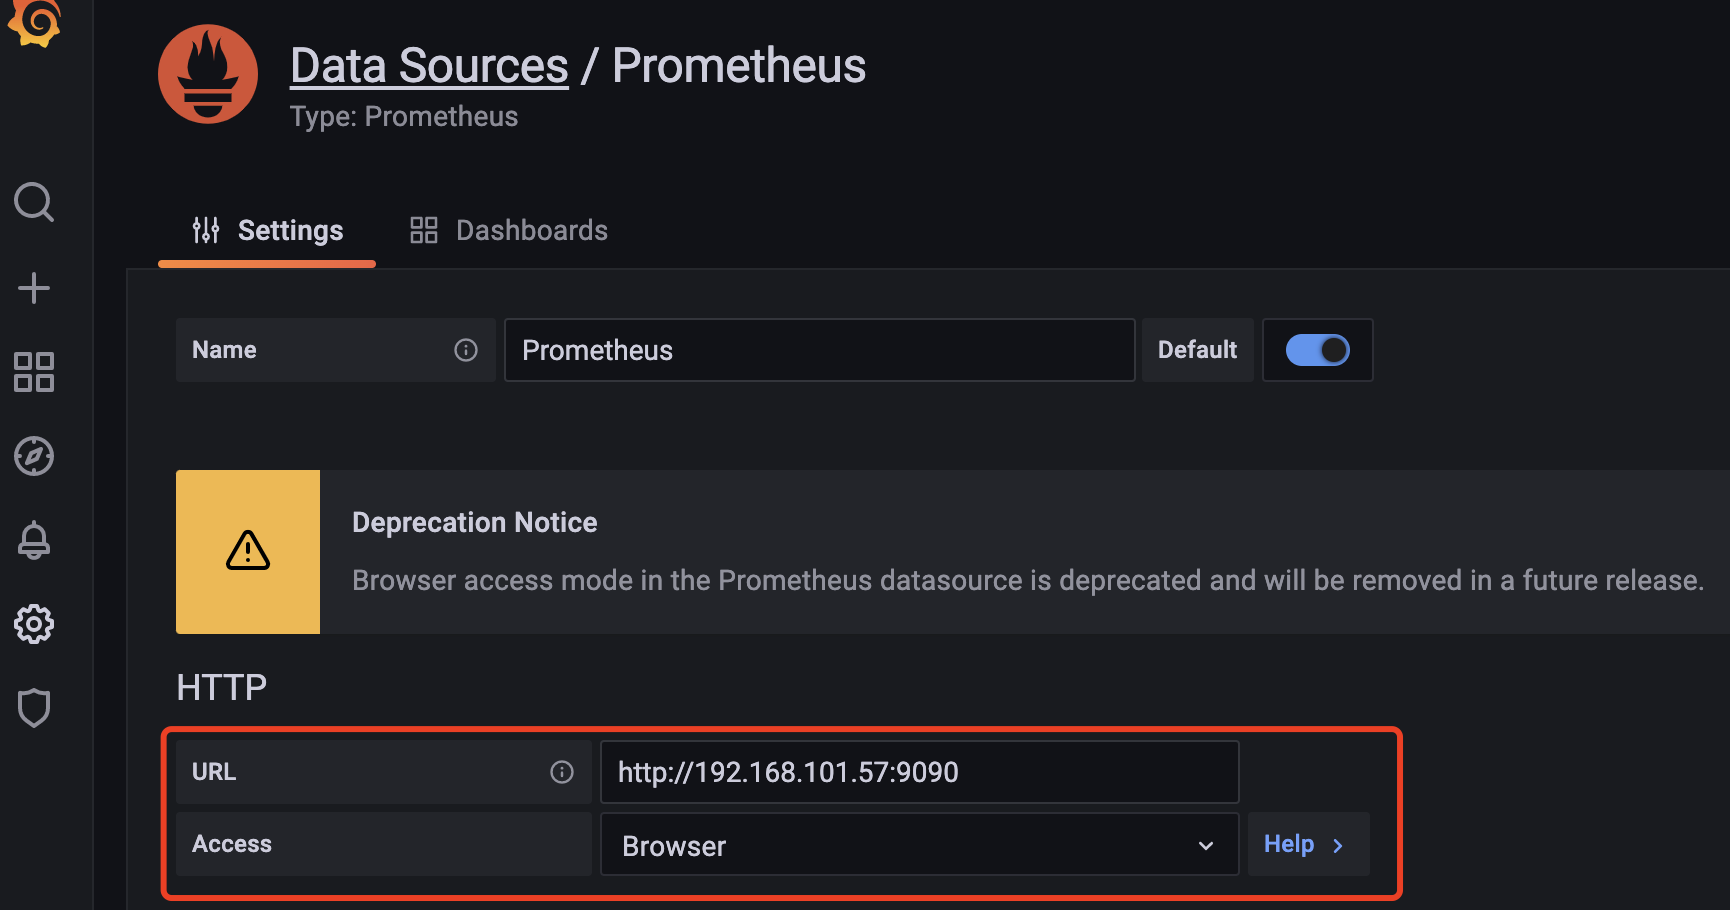The image size is (1730, 910).
Task: Open the Access mode Browser dropdown
Action: pos(918,845)
